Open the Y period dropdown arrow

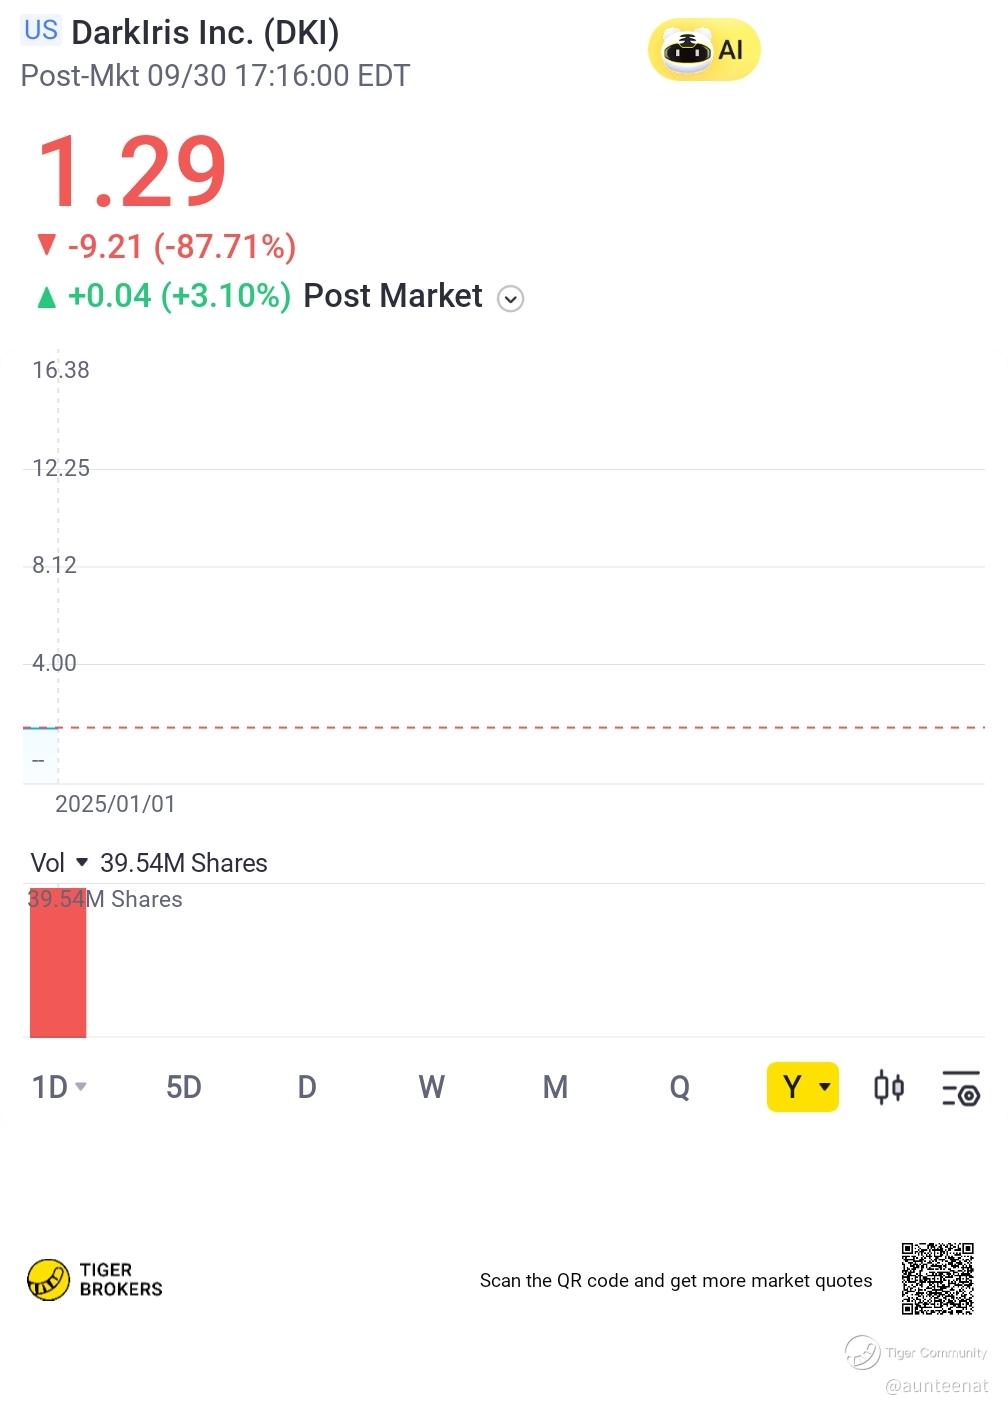pyautogui.click(x=825, y=1087)
